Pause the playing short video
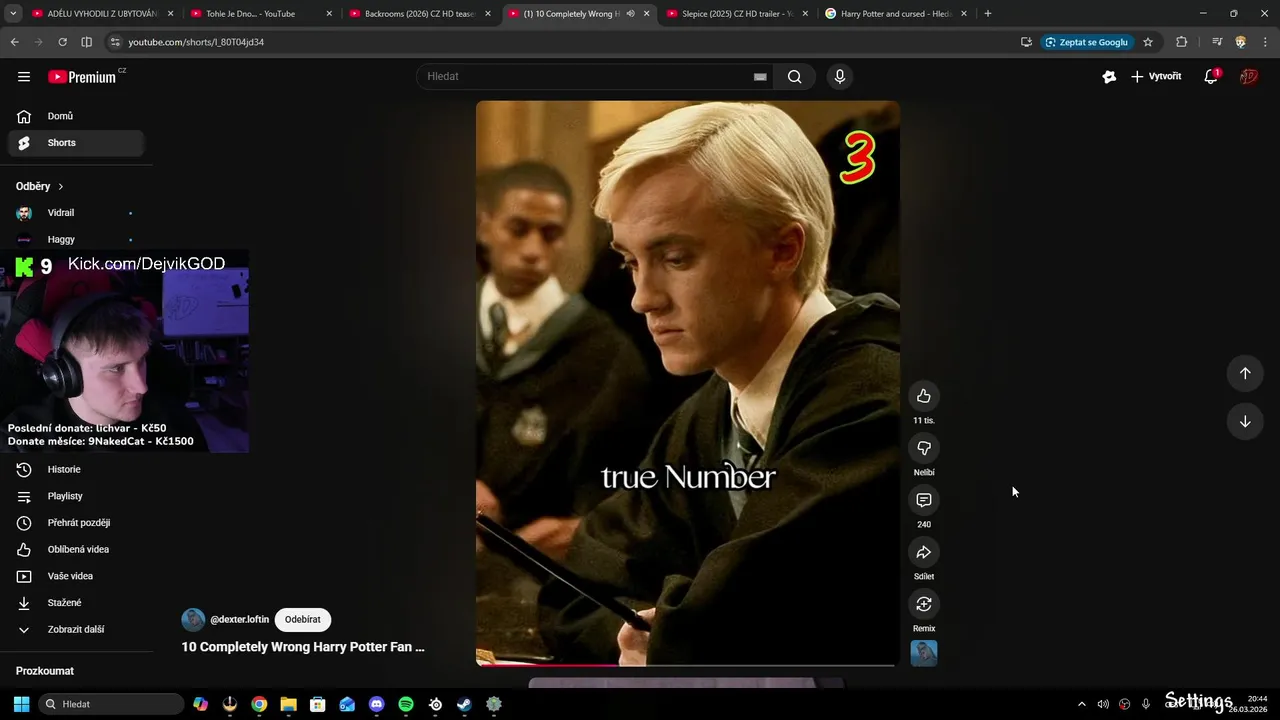Viewport: 1280px width, 720px height. click(688, 383)
